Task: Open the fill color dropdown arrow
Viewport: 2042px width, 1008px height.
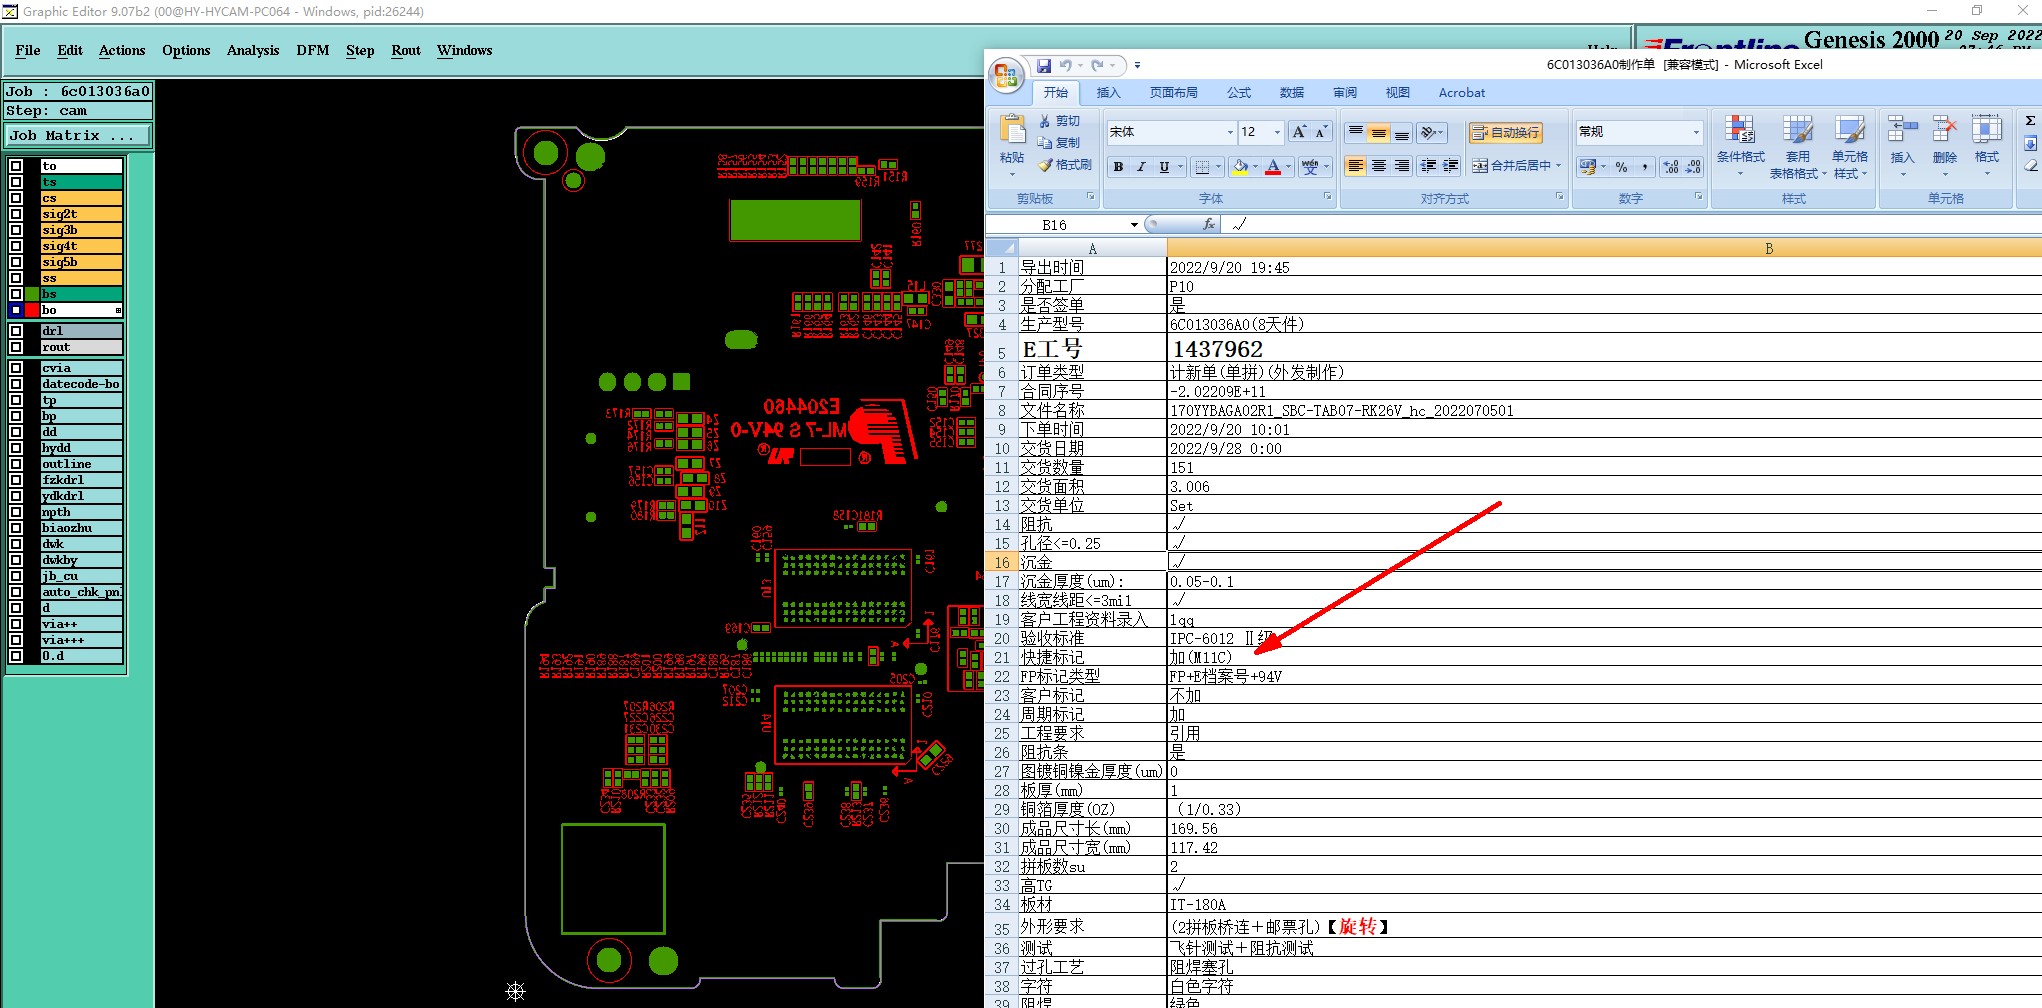Action: coord(1255,167)
